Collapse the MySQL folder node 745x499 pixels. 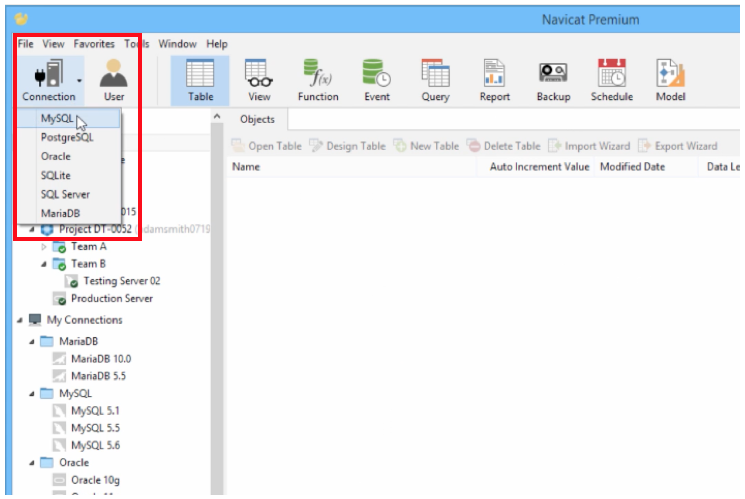[x=32, y=393]
